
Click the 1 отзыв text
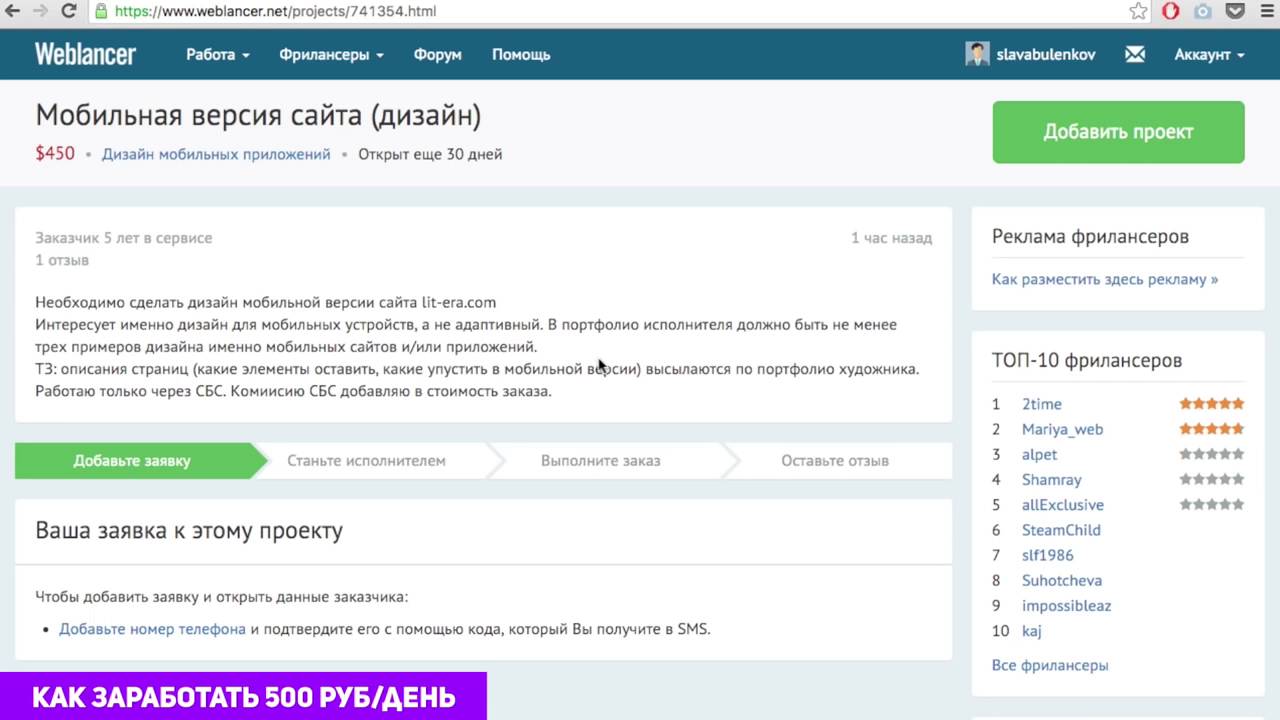62,260
